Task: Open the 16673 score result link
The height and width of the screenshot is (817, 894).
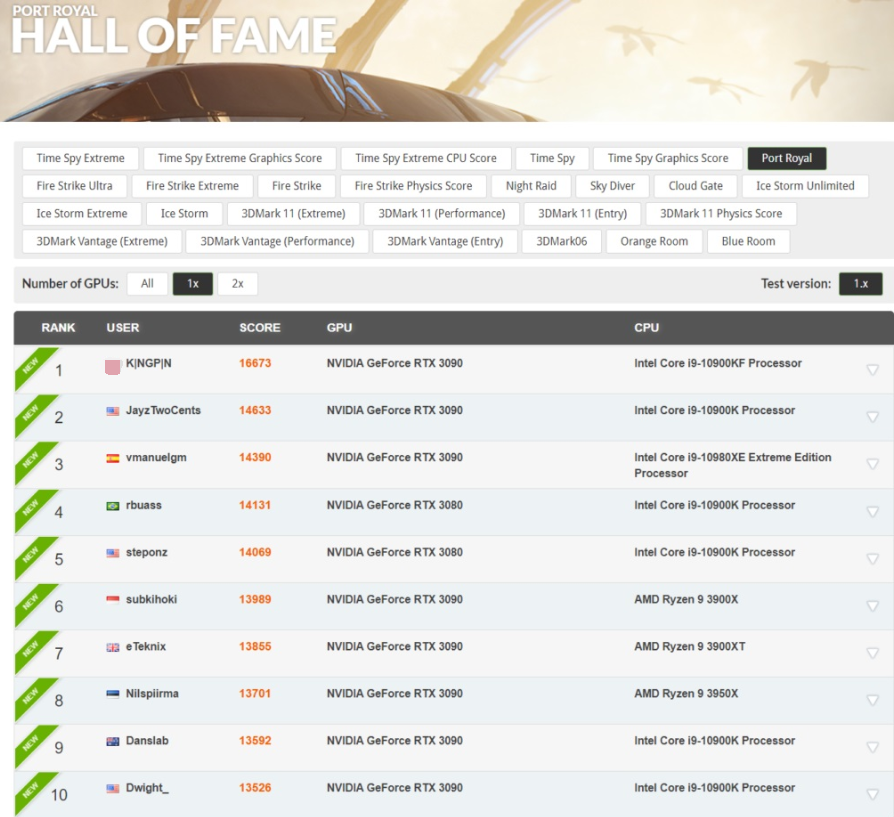Action: click(255, 363)
